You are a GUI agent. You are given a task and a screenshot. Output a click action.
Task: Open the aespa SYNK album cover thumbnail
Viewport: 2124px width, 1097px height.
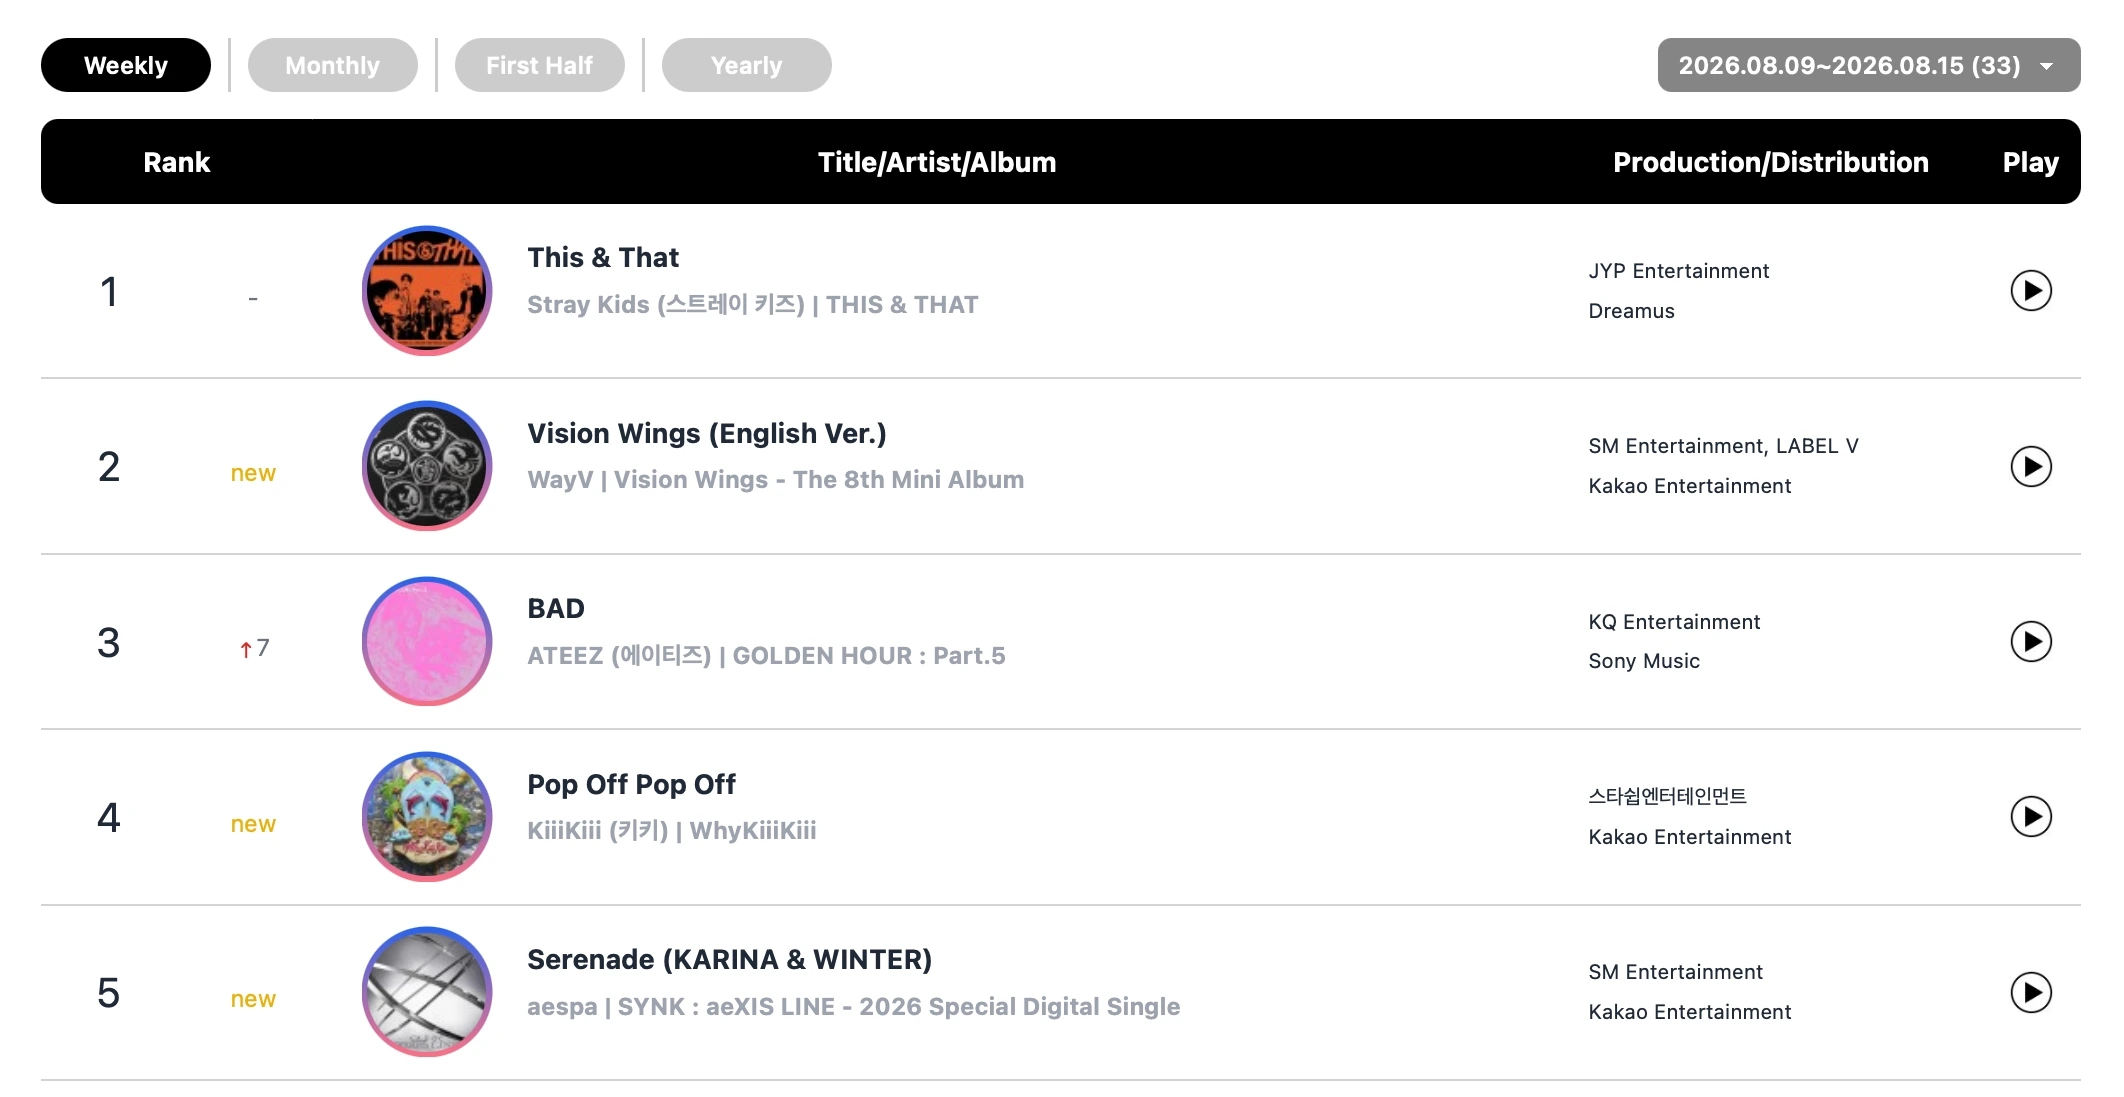coord(427,992)
